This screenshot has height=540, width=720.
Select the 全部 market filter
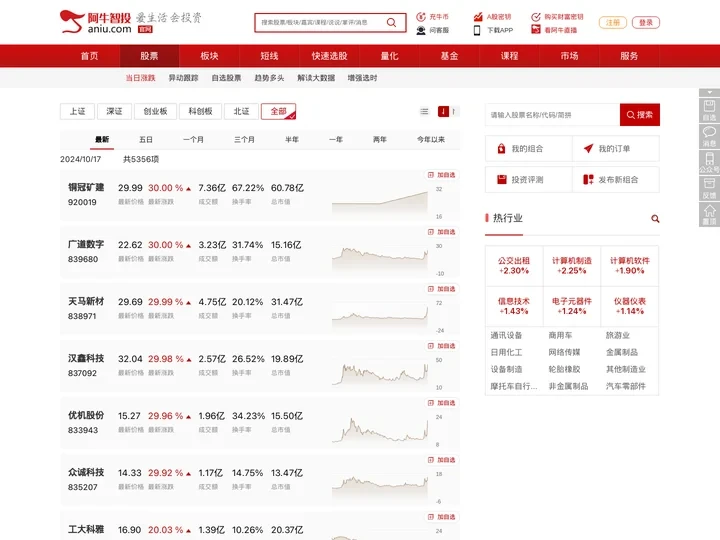(x=278, y=111)
